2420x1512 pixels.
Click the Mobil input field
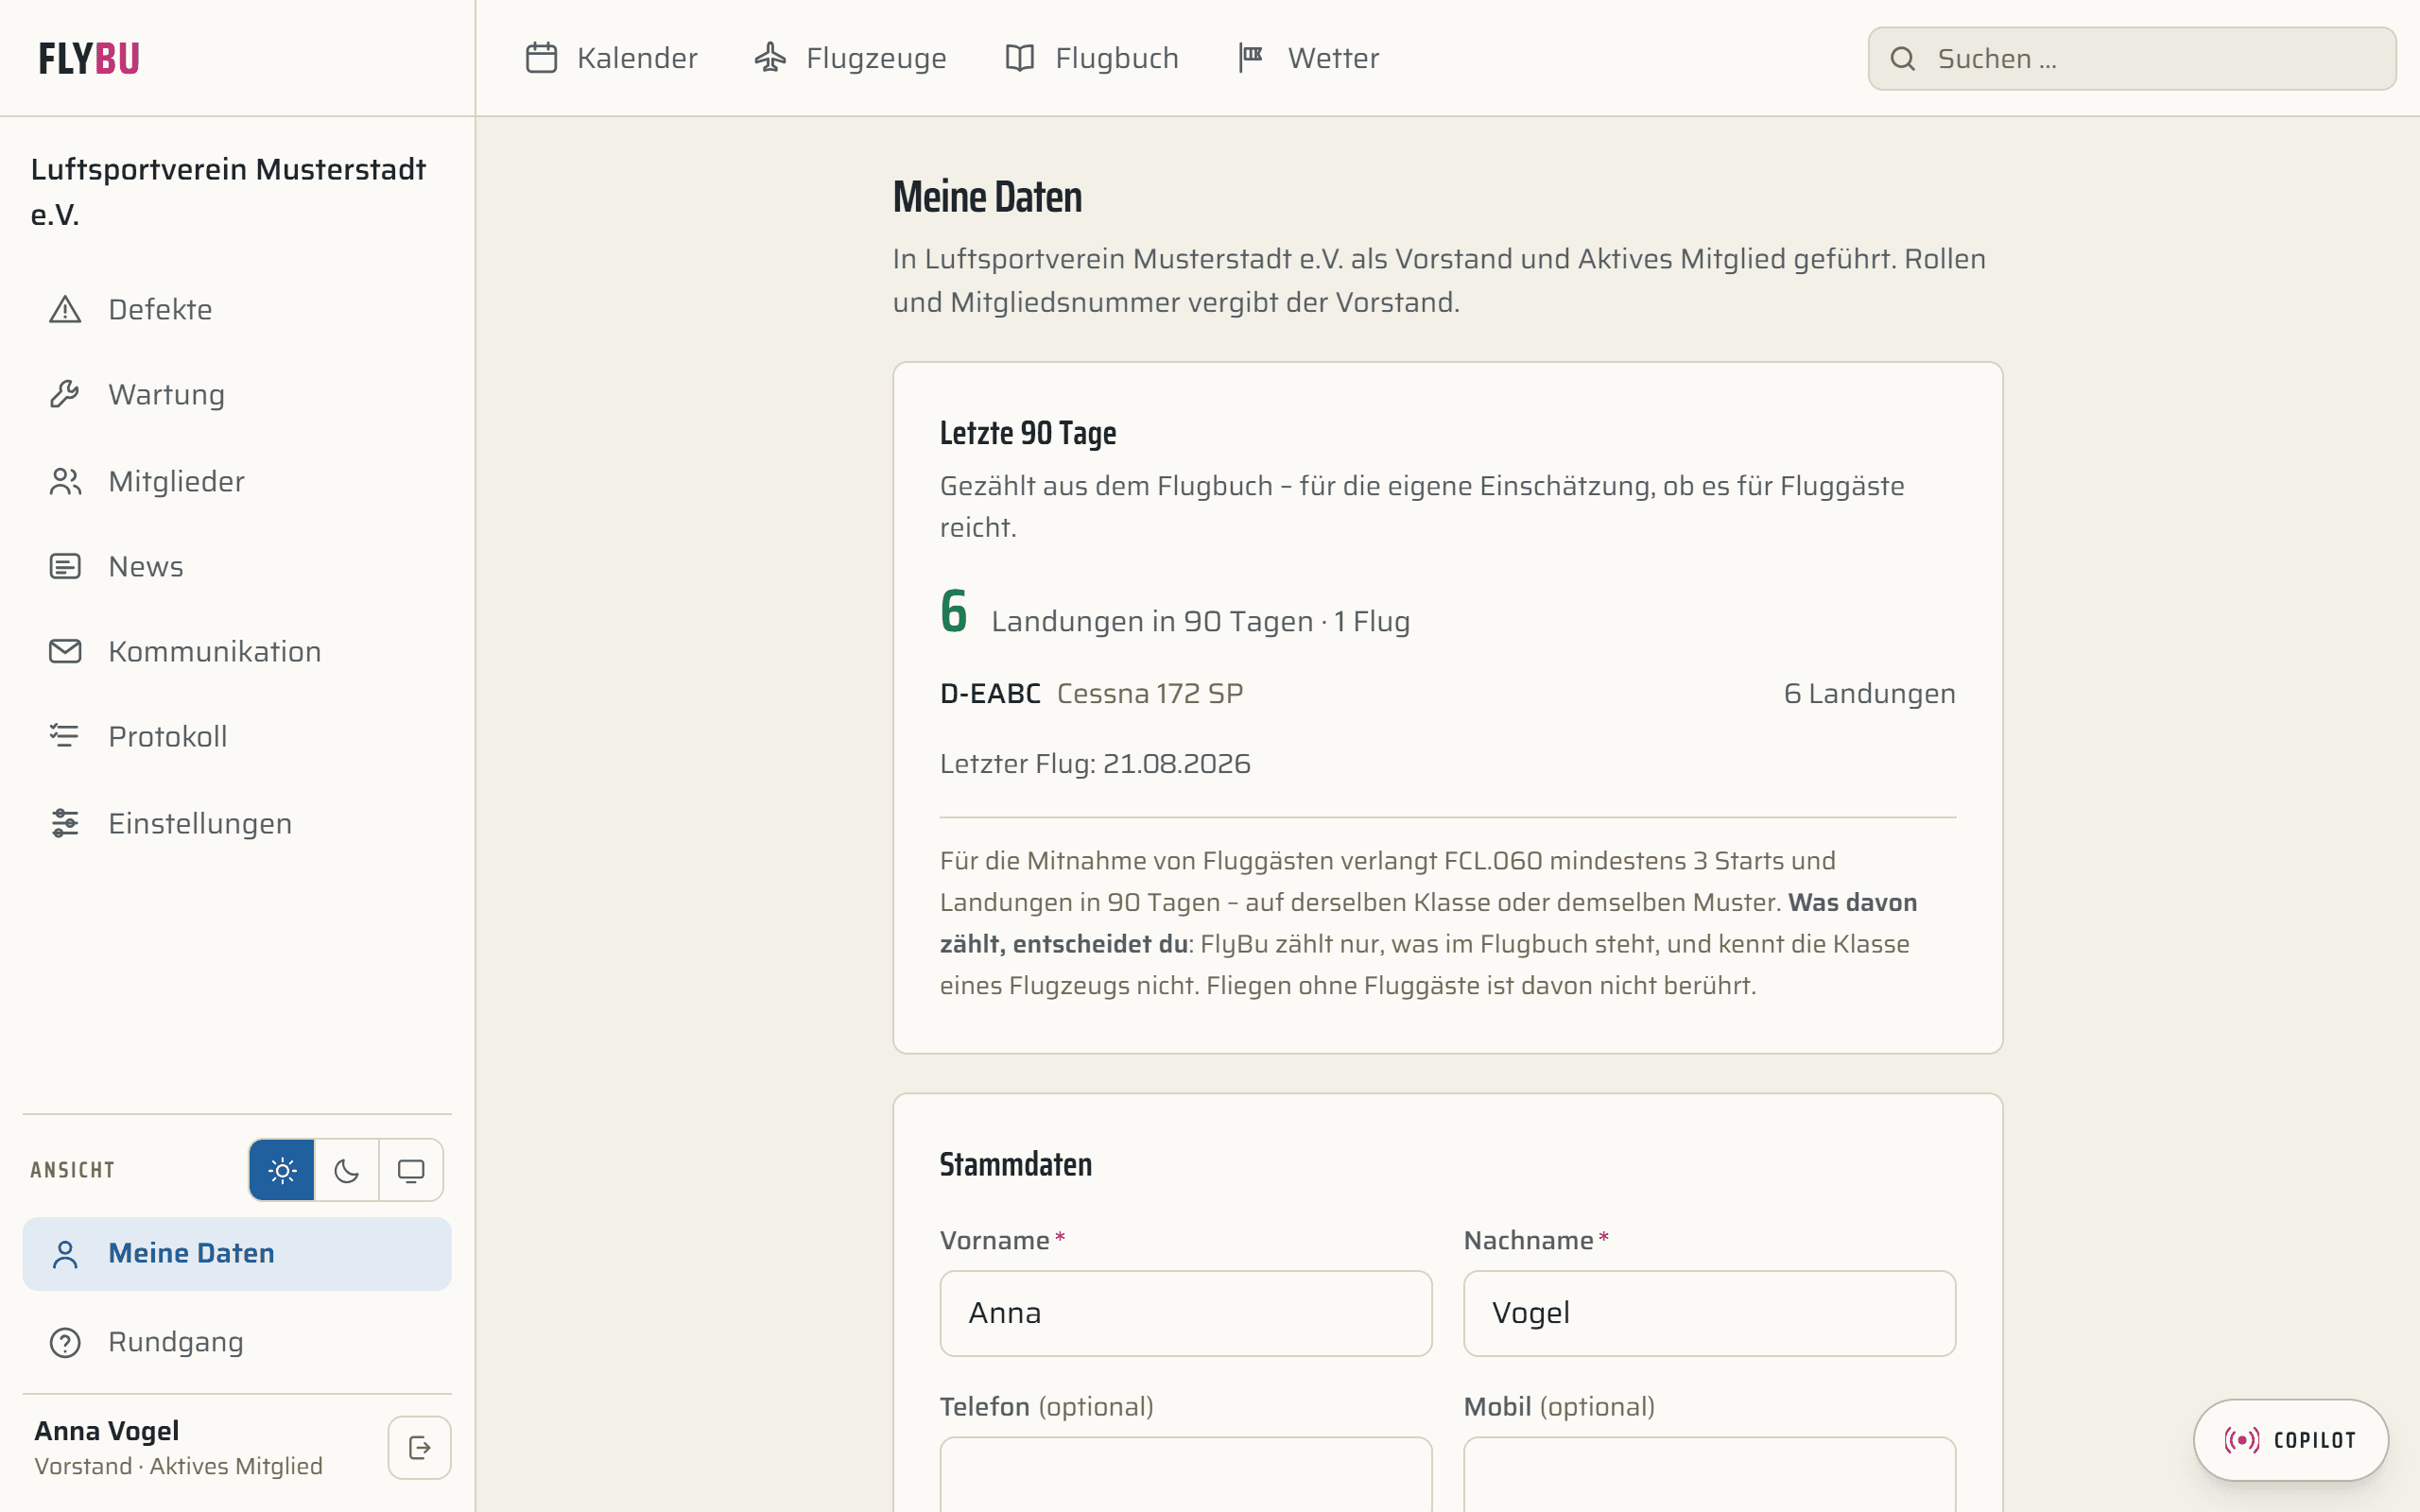[1709, 1475]
